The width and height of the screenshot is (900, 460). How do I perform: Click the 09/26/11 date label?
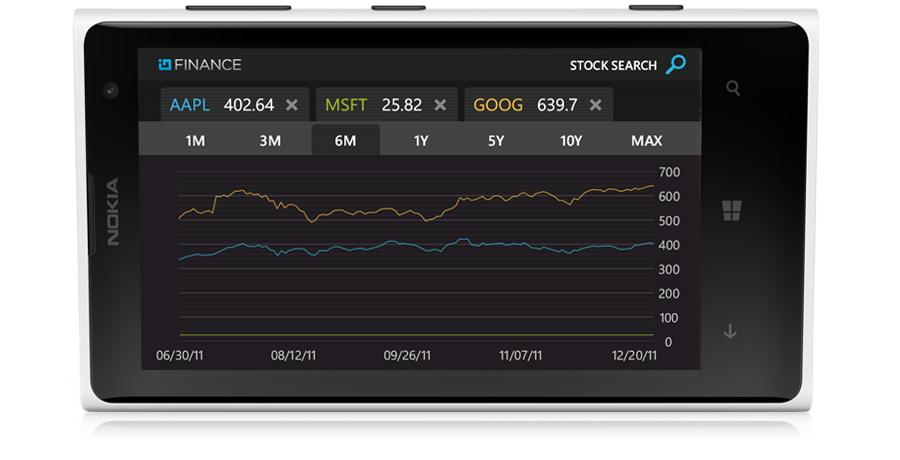click(407, 355)
